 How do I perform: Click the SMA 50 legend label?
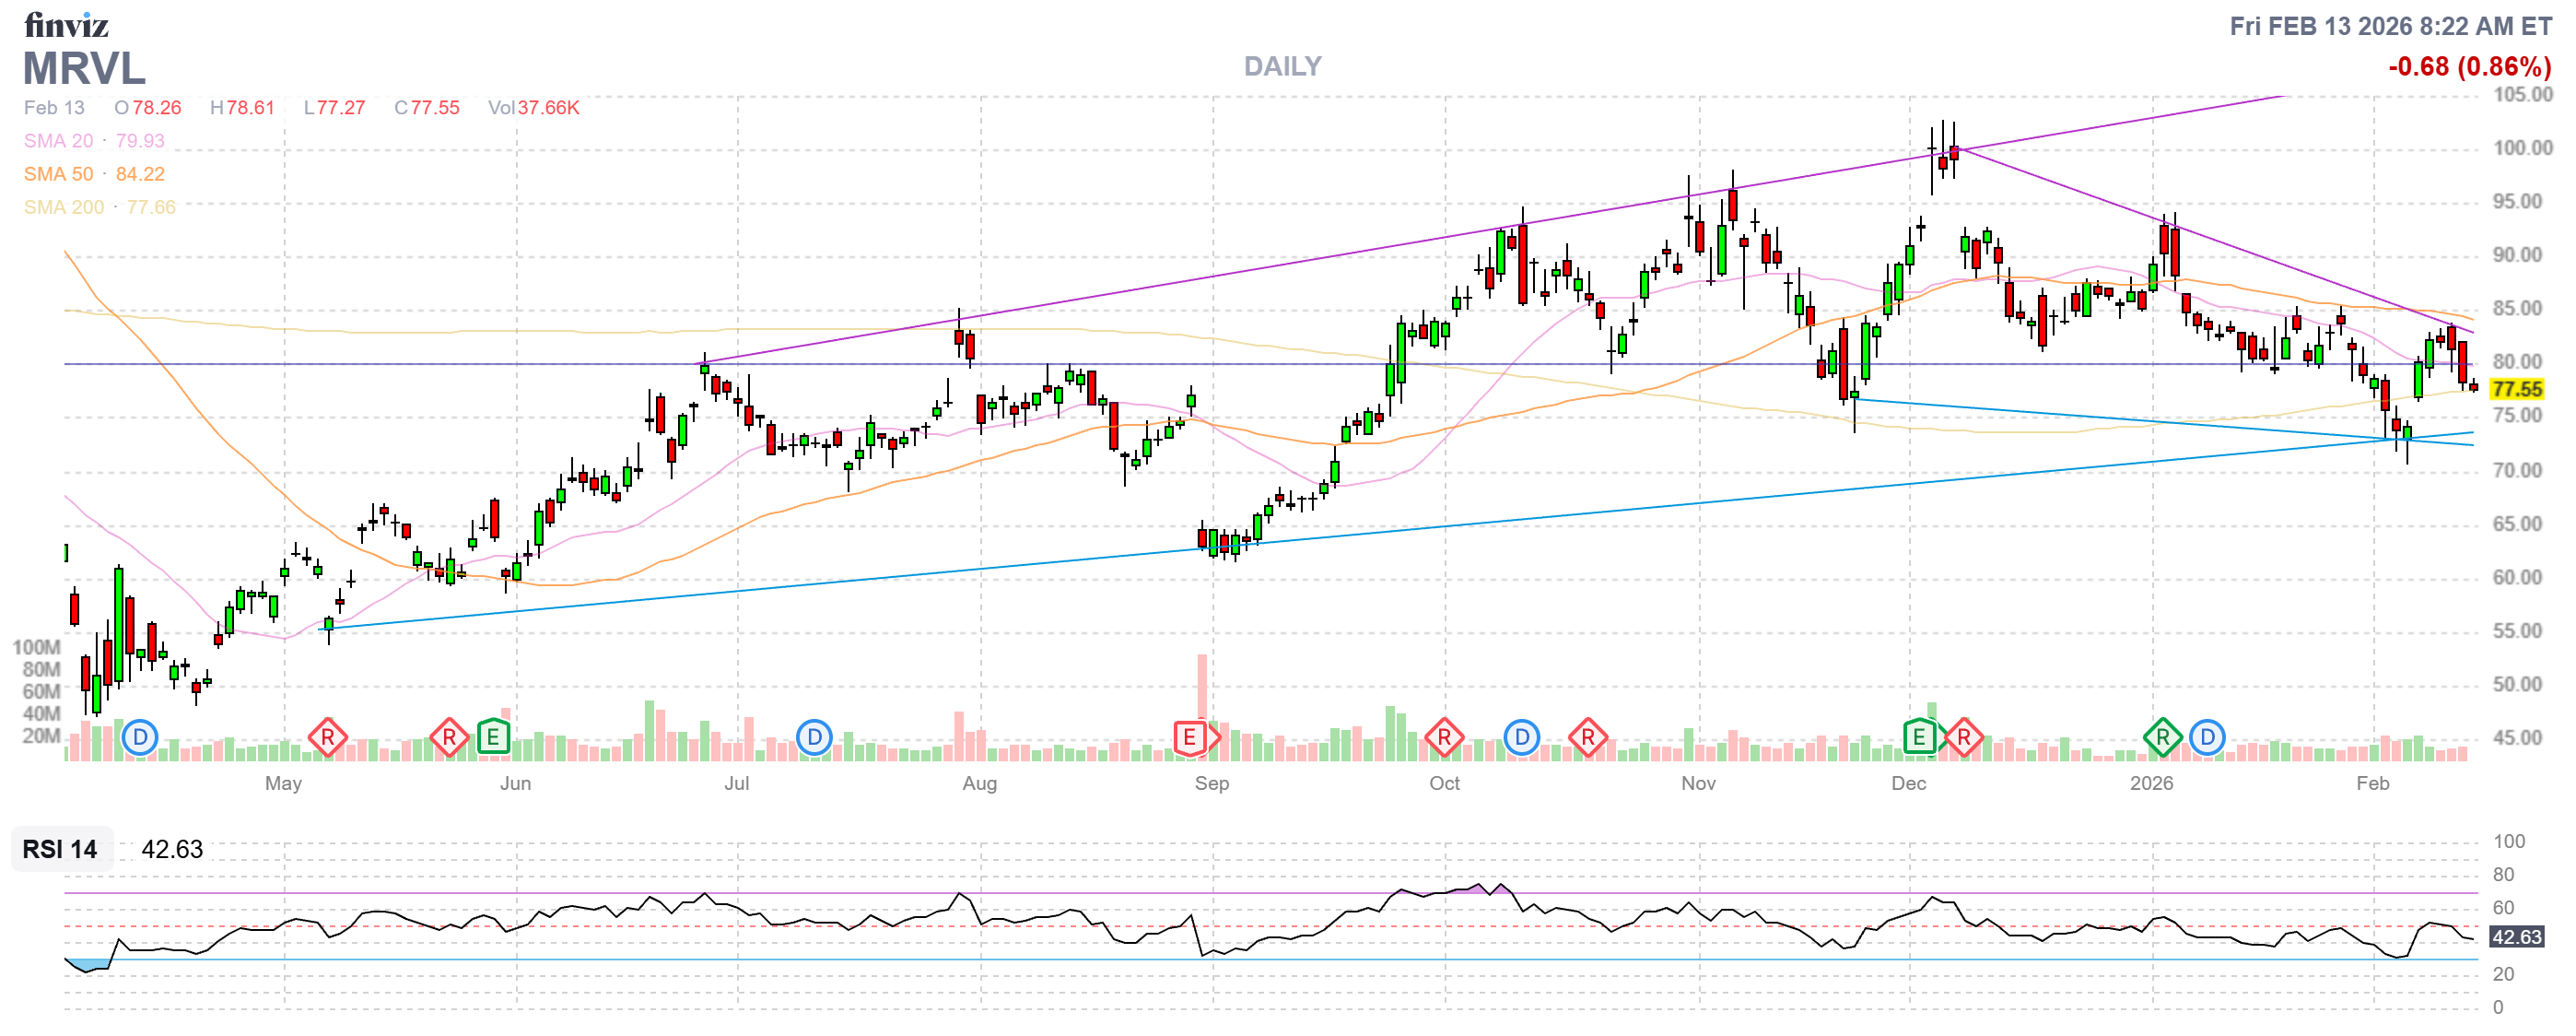pyautogui.click(x=58, y=174)
